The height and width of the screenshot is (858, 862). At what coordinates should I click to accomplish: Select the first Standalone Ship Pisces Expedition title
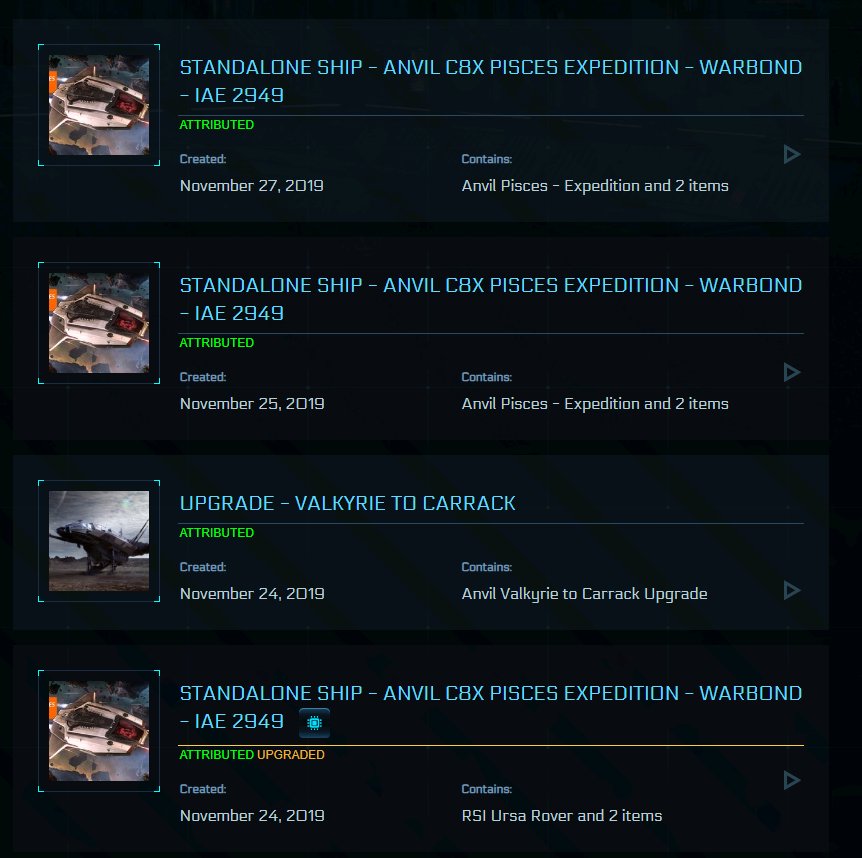point(490,81)
